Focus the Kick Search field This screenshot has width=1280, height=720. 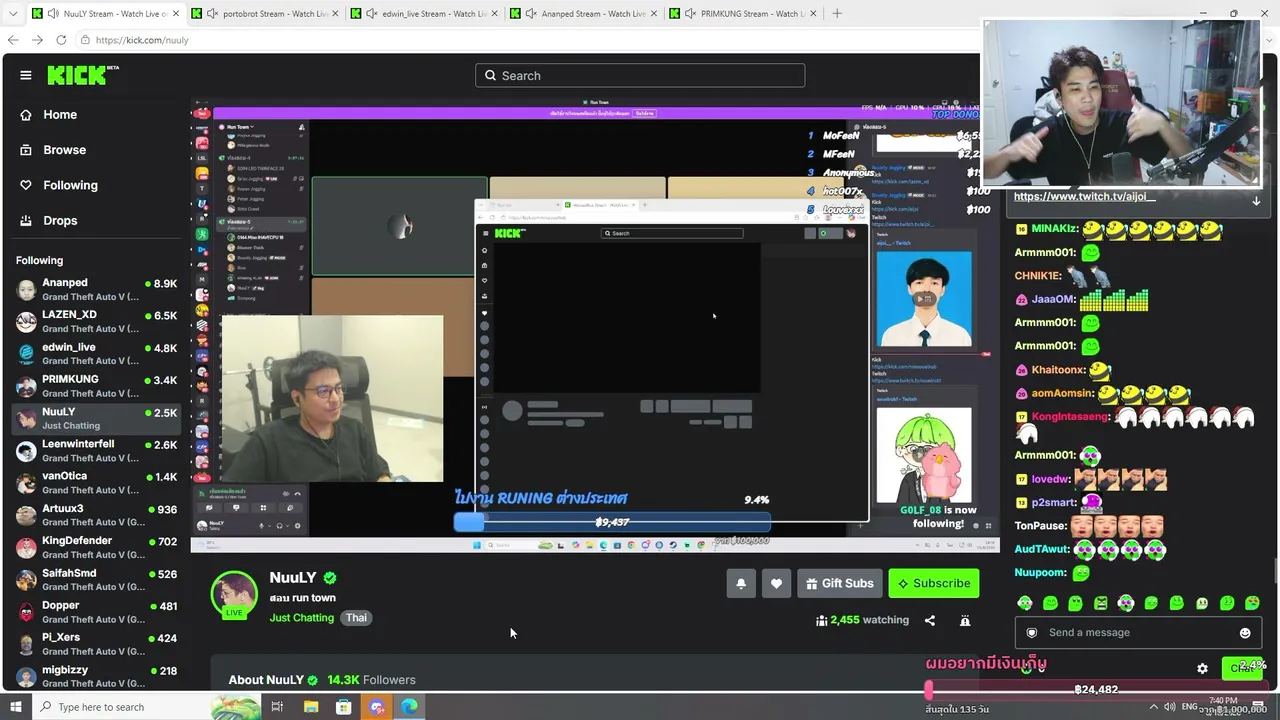coord(640,75)
